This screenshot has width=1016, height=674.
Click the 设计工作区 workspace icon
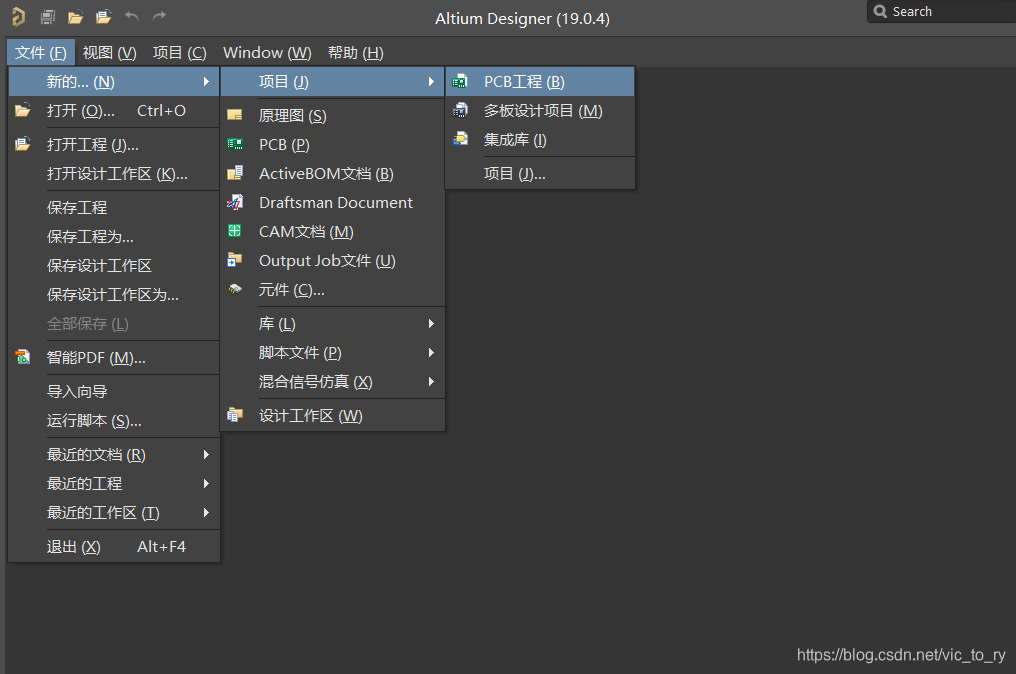pyautogui.click(x=235, y=415)
